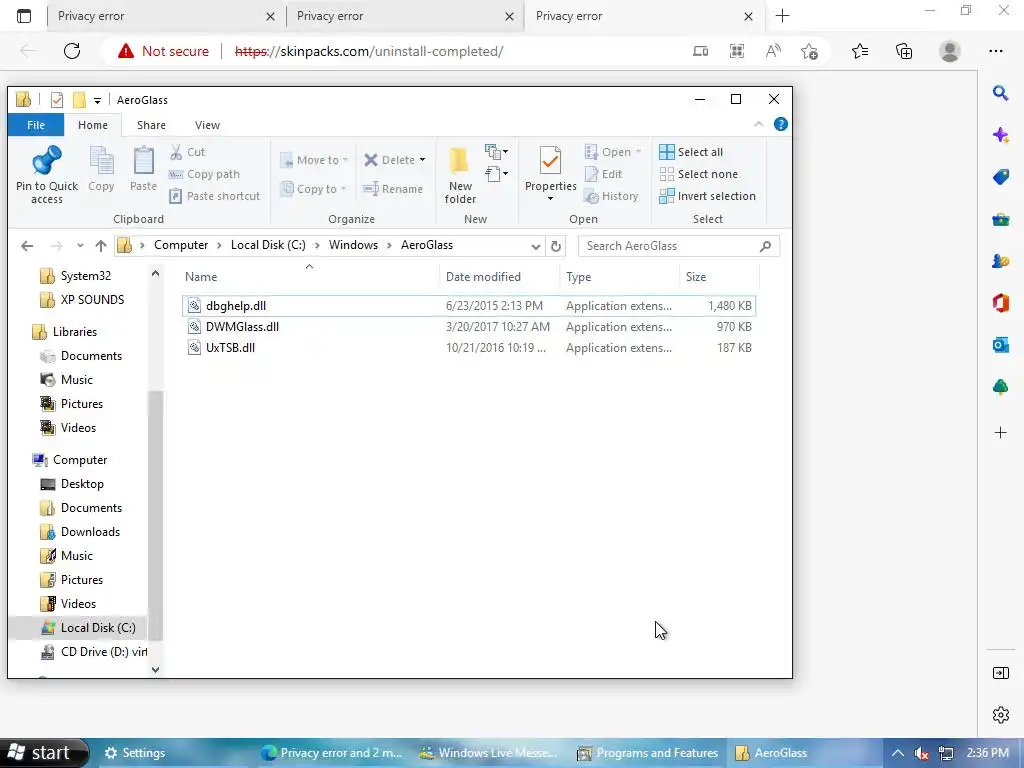Viewport: 1024px width, 768px height.
Task: Select the DWMGlass.dll file
Action: (x=468, y=327)
